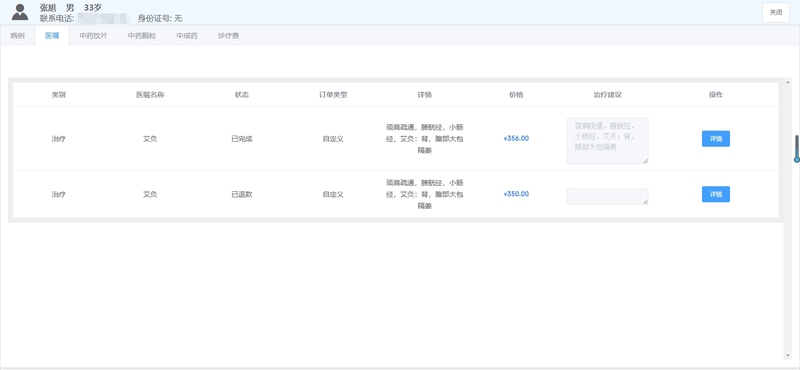Click the scrollbar up arrow
800x370 pixels.
pyautogui.click(x=788, y=82)
